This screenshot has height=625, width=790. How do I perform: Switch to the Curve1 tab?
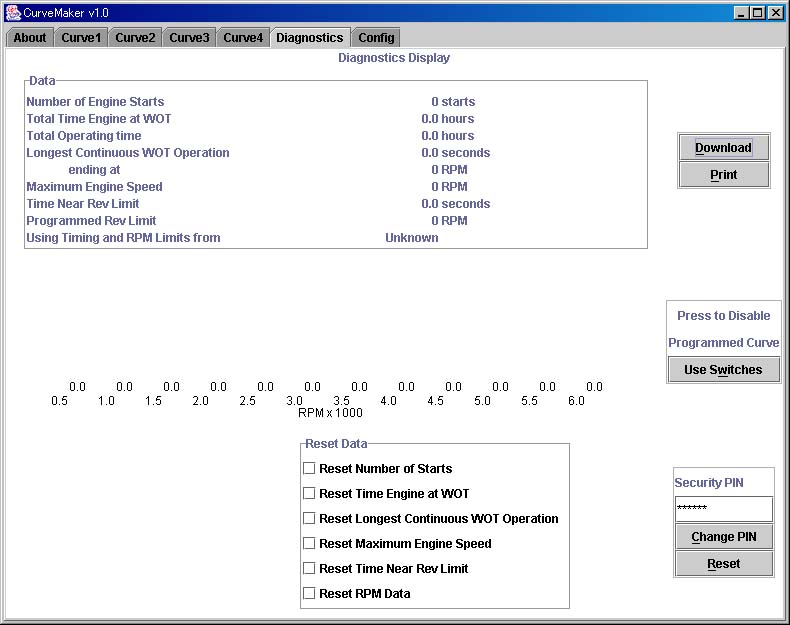point(81,38)
